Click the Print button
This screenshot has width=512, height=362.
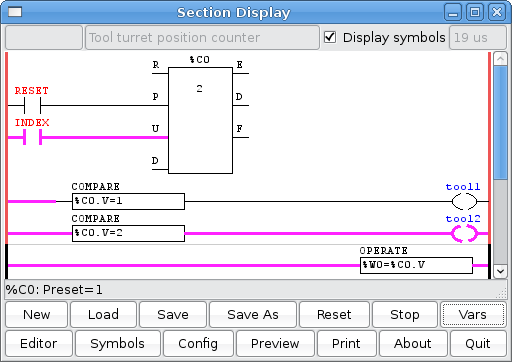pyautogui.click(x=346, y=343)
